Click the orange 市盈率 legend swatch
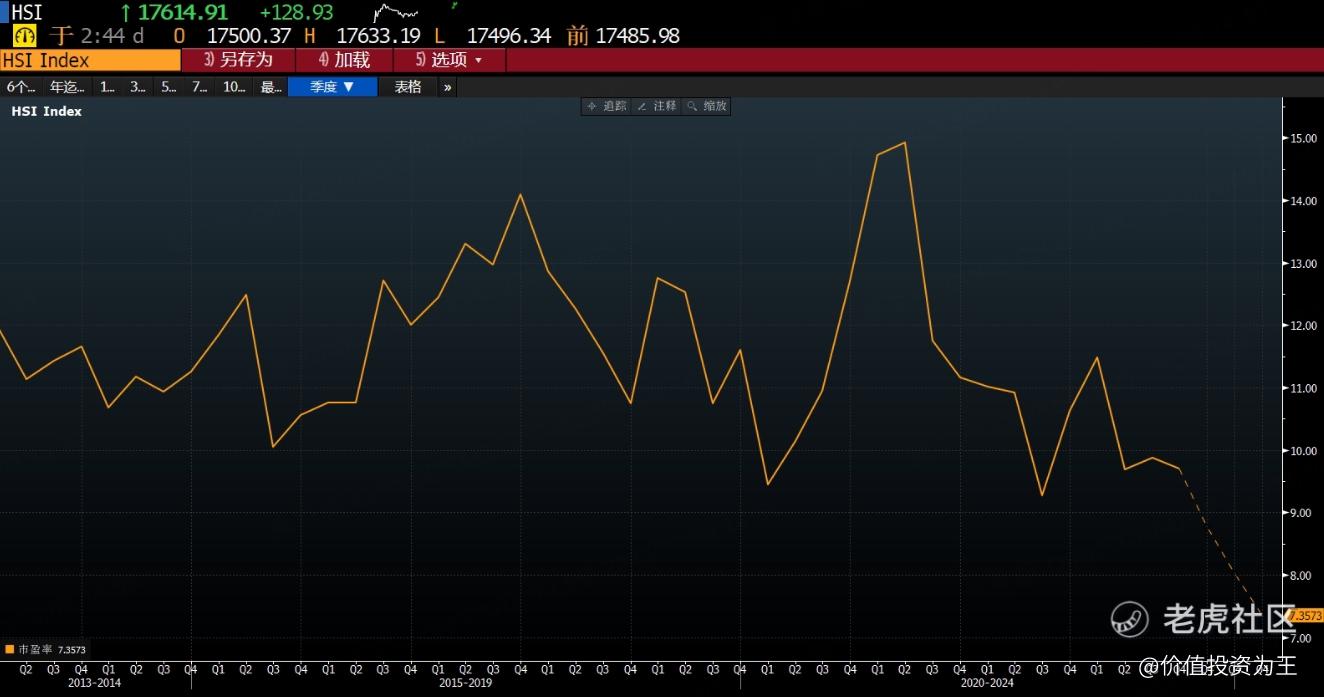 coord(10,650)
